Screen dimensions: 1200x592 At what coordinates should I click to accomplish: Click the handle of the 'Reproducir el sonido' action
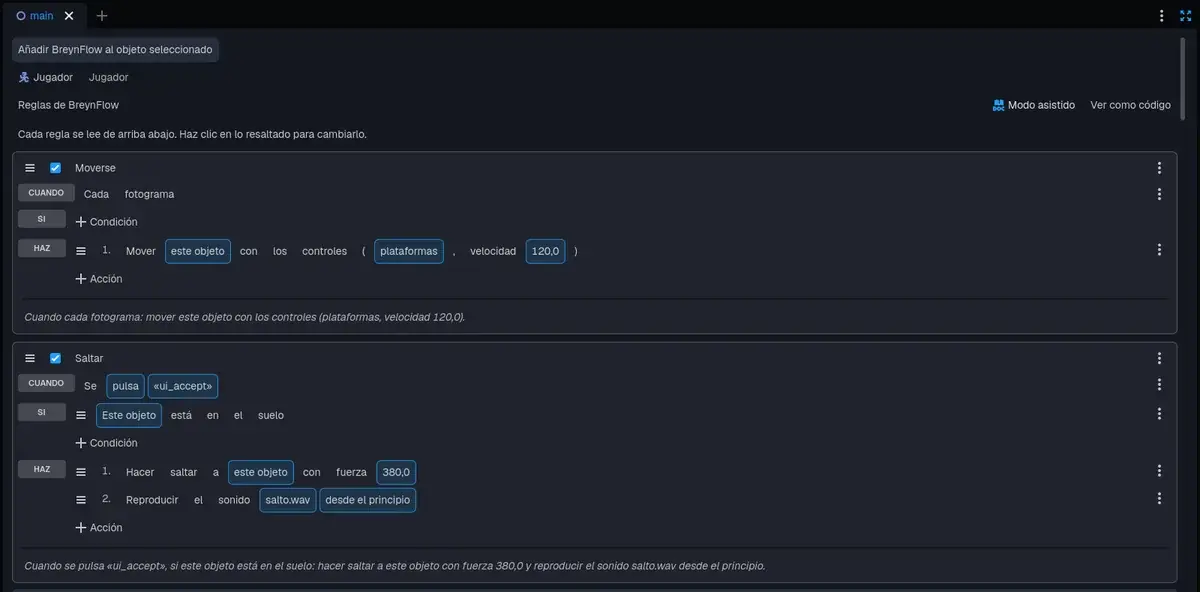point(81,499)
